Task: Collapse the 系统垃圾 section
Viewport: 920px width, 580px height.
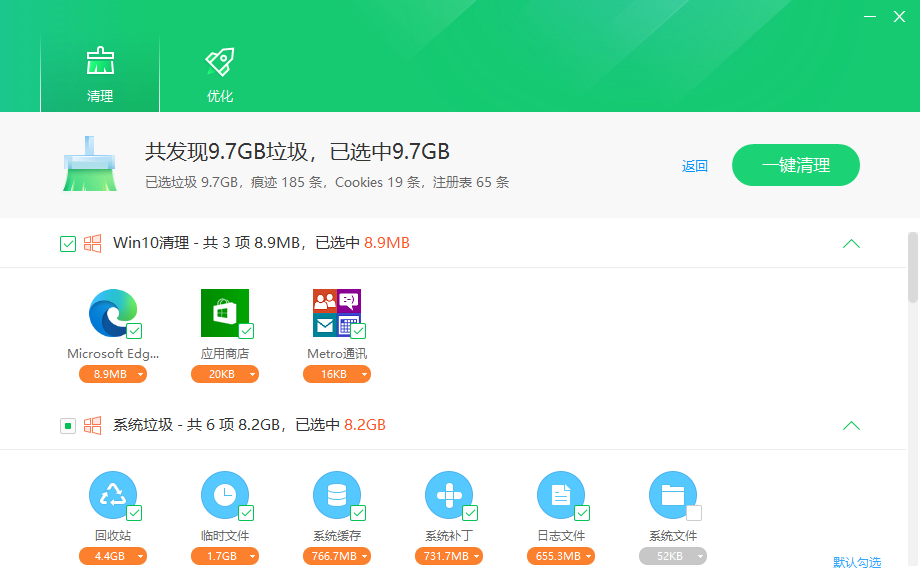Action: click(x=851, y=426)
